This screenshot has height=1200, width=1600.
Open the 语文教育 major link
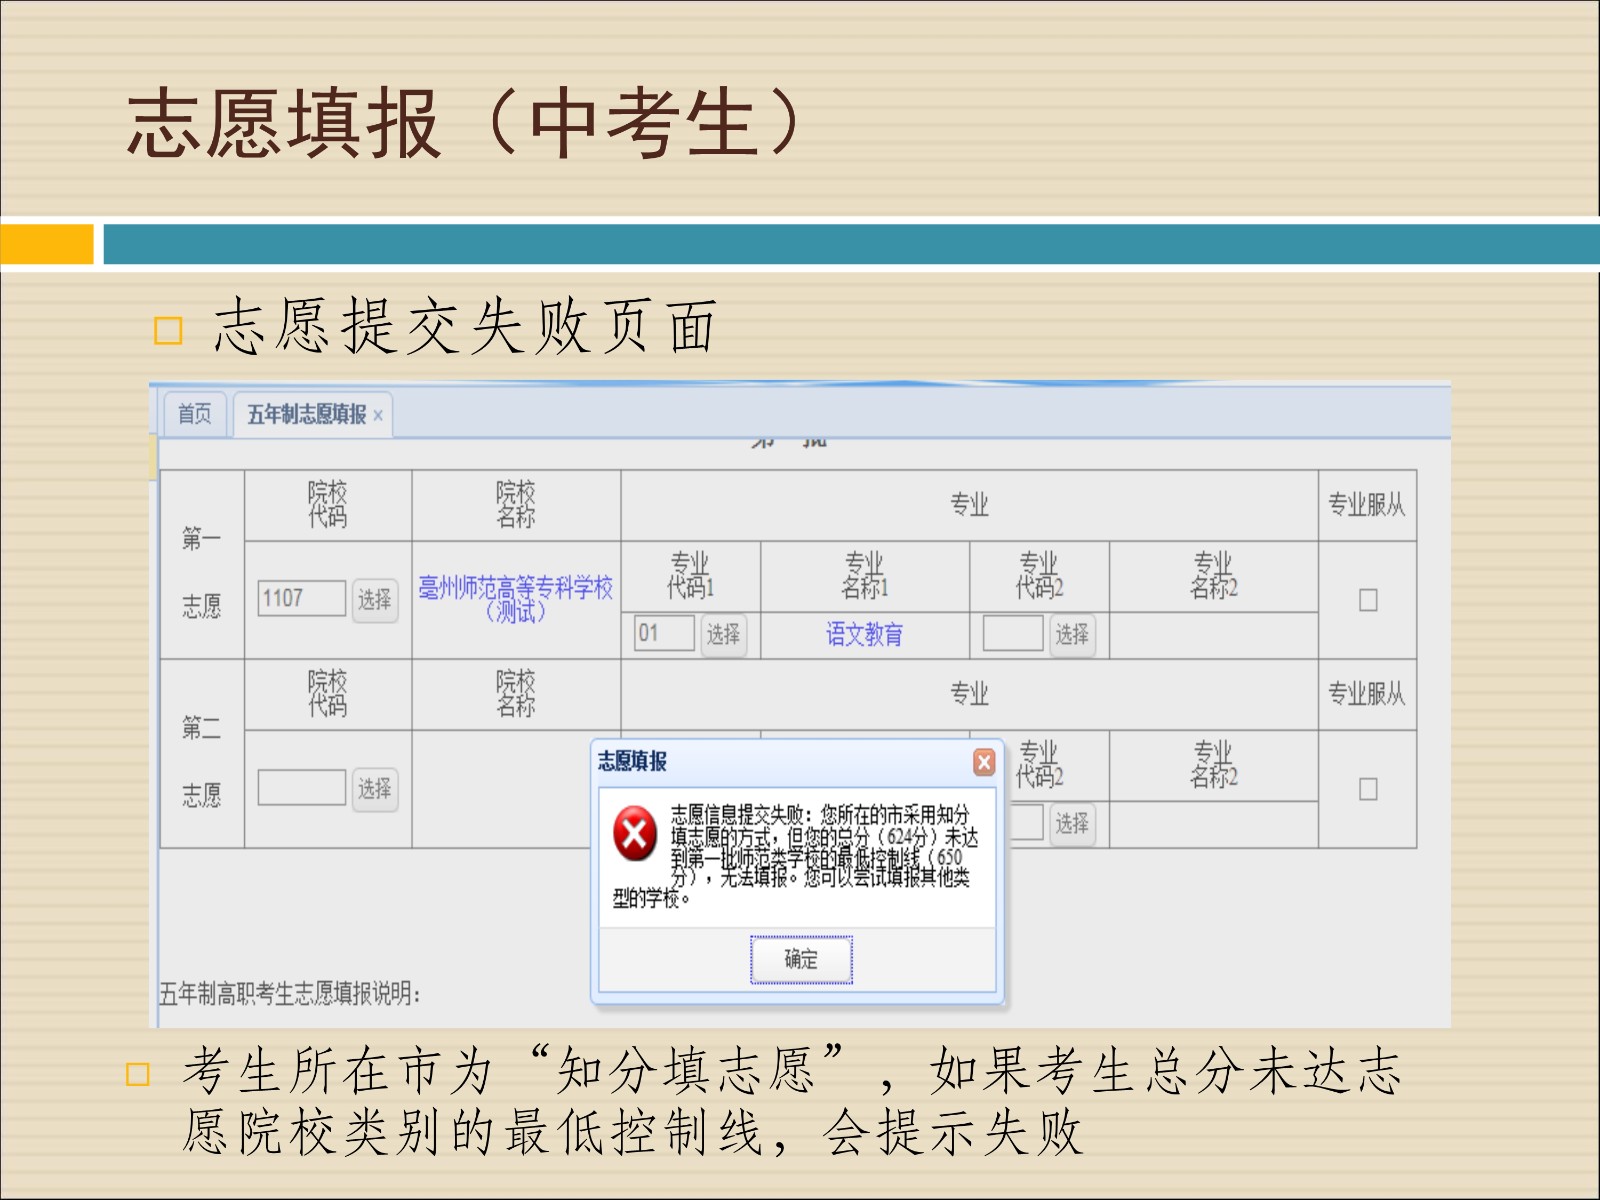(x=864, y=635)
